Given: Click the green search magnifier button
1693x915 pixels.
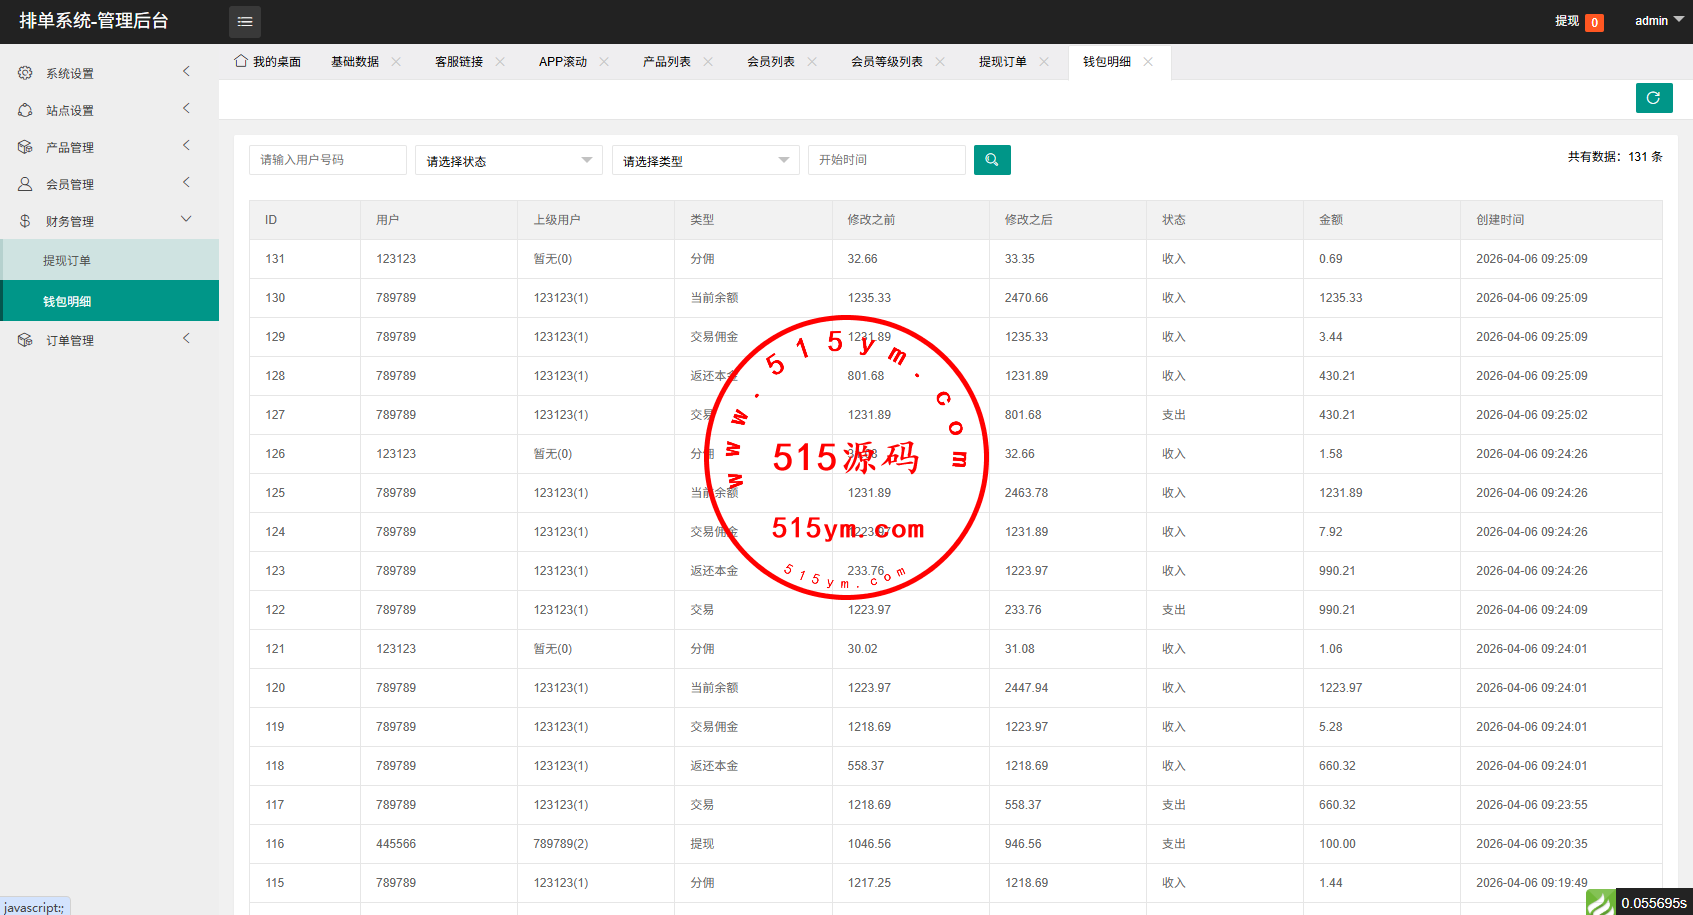Looking at the screenshot, I should pyautogui.click(x=992, y=160).
